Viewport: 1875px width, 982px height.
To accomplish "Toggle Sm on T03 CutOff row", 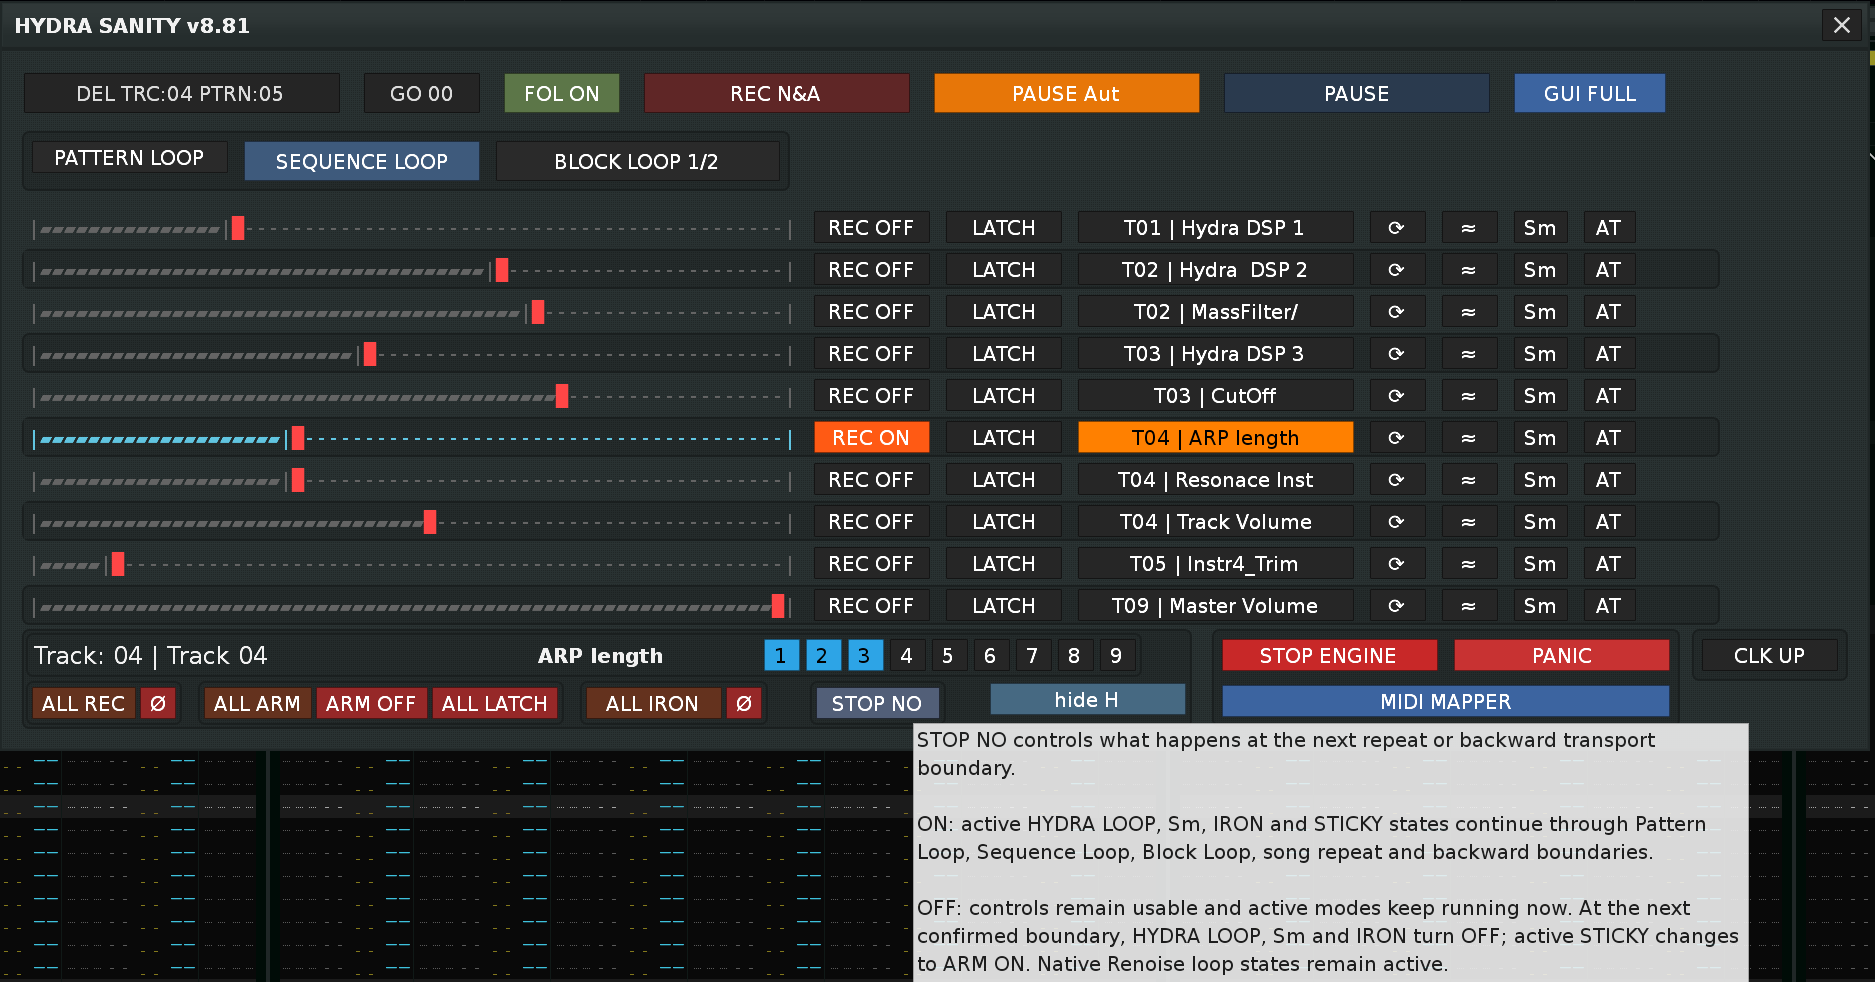I will [x=1540, y=396].
